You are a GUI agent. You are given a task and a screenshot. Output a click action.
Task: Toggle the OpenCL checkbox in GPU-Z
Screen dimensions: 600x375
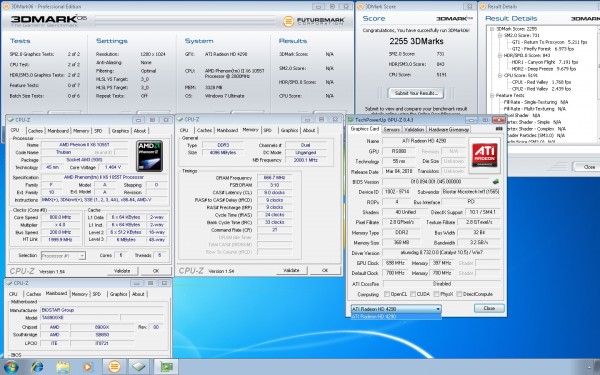(x=387, y=294)
